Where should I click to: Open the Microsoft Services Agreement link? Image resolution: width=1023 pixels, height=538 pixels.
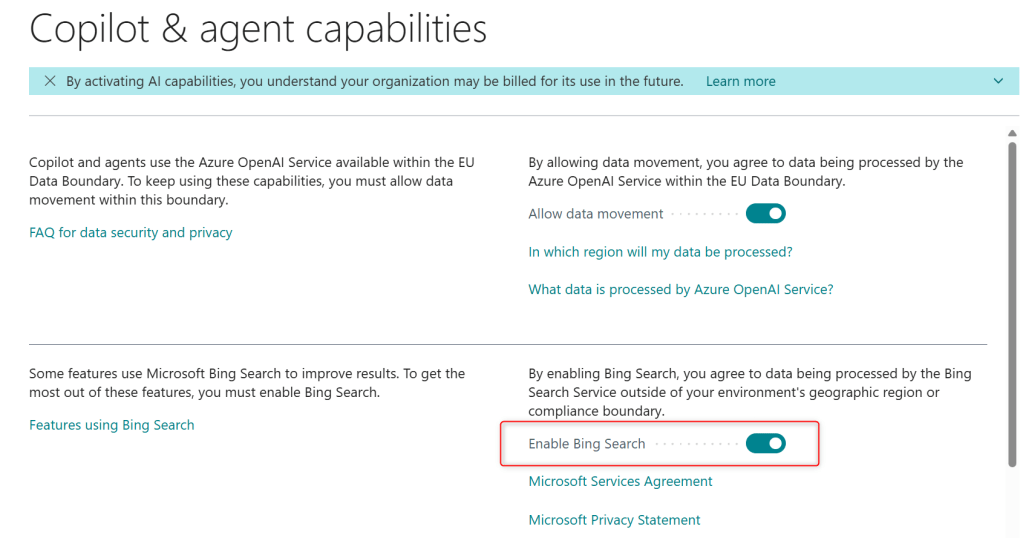620,481
